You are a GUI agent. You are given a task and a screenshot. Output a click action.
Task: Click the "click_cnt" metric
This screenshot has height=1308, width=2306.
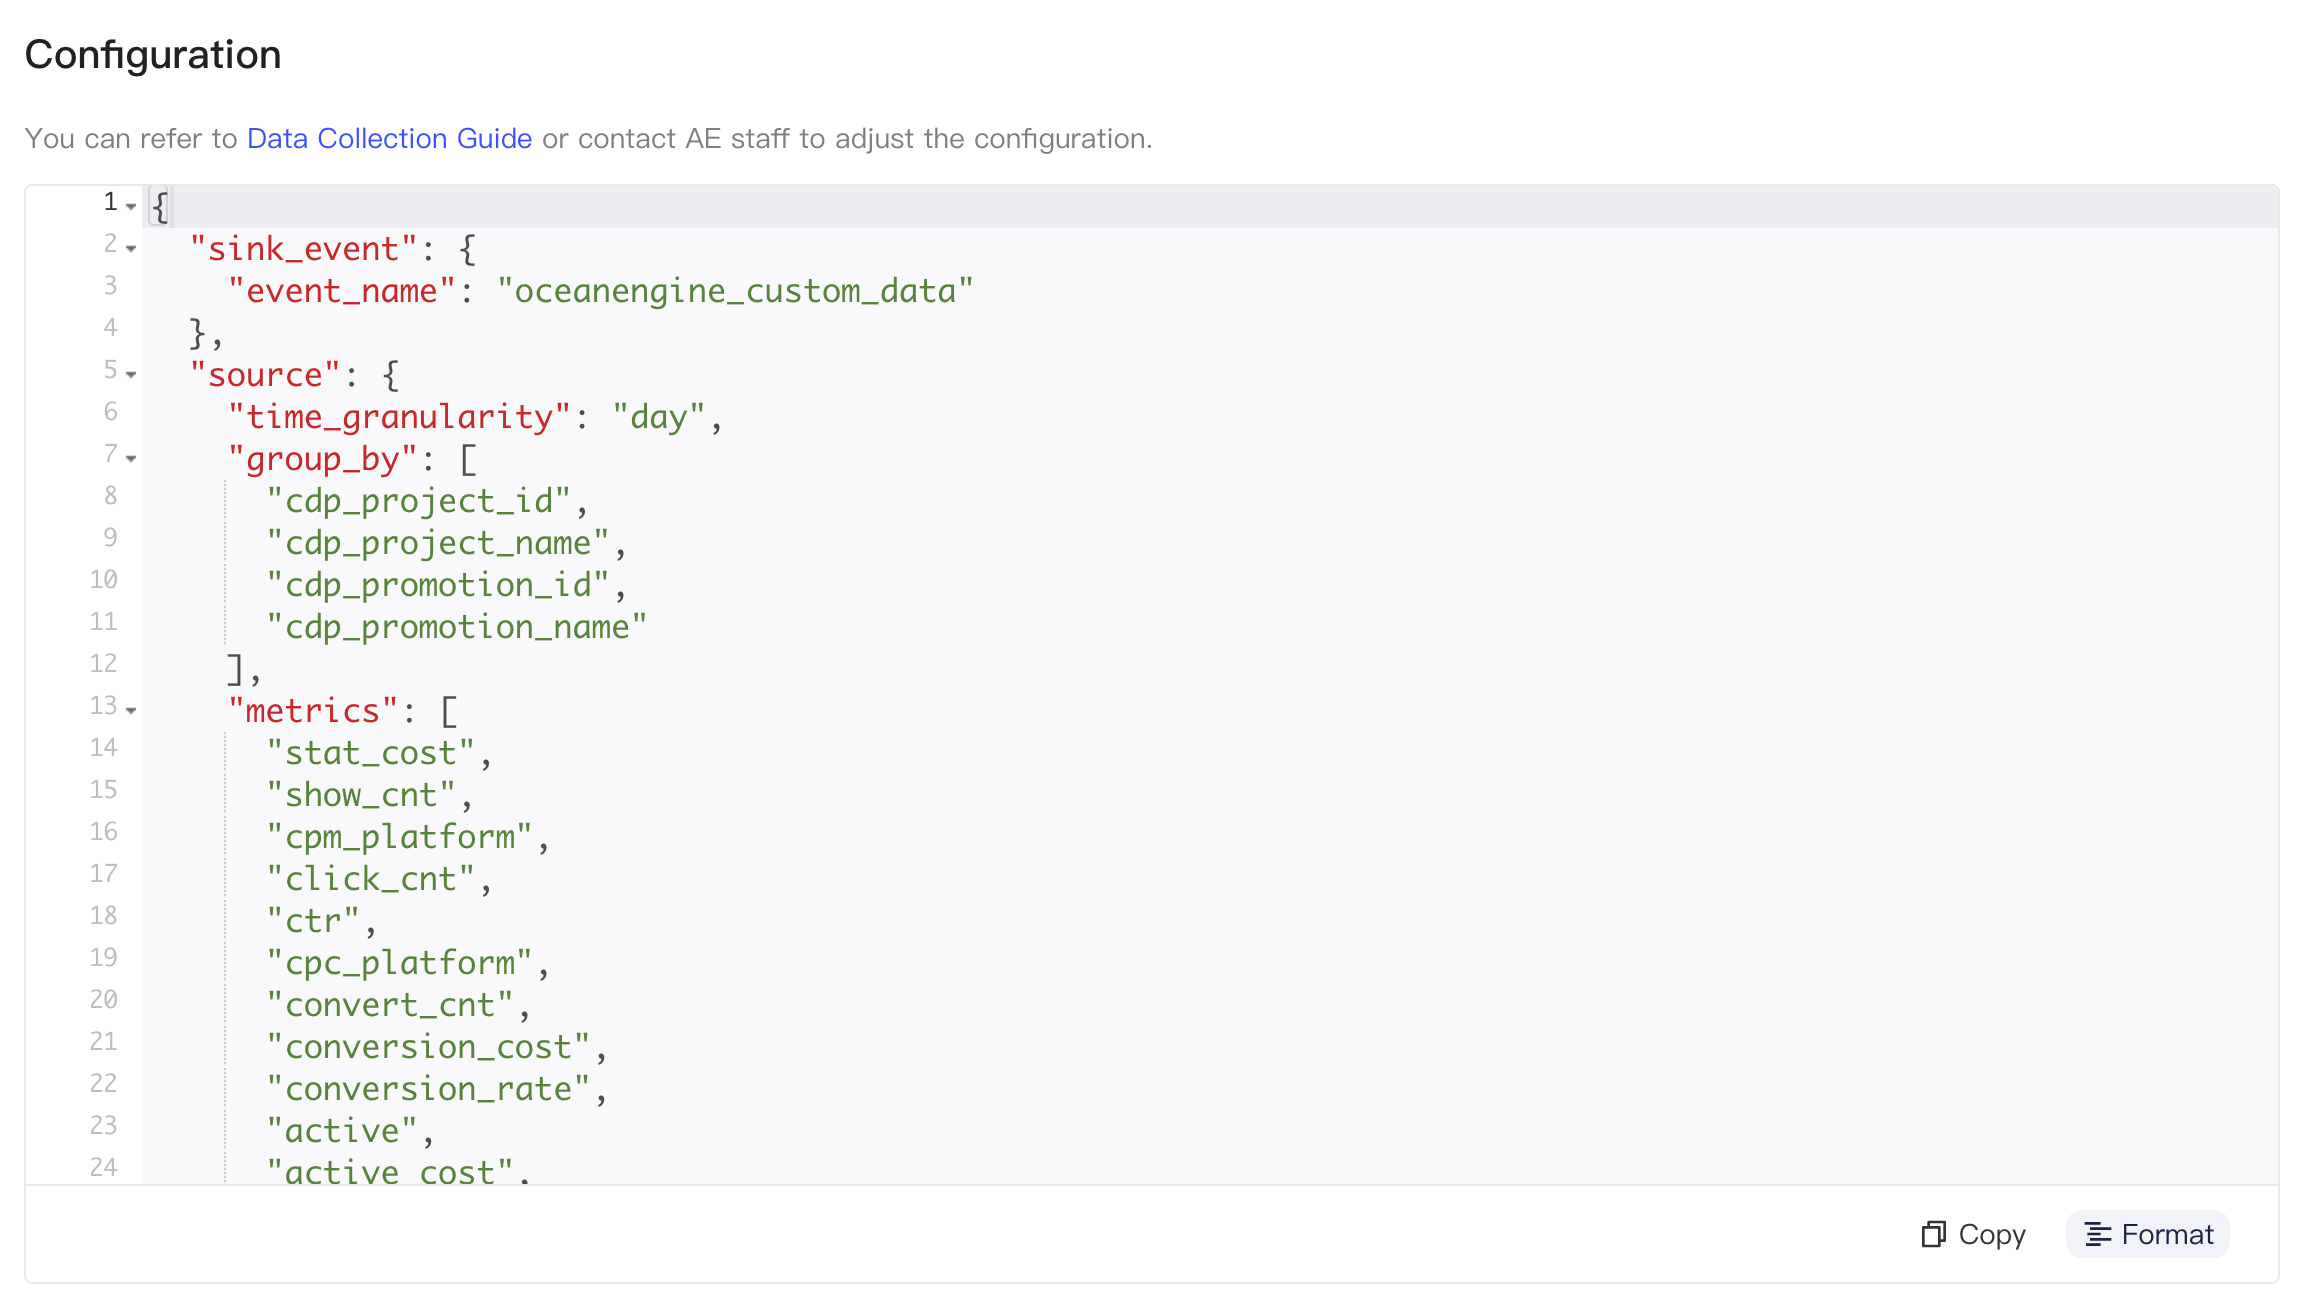point(370,879)
